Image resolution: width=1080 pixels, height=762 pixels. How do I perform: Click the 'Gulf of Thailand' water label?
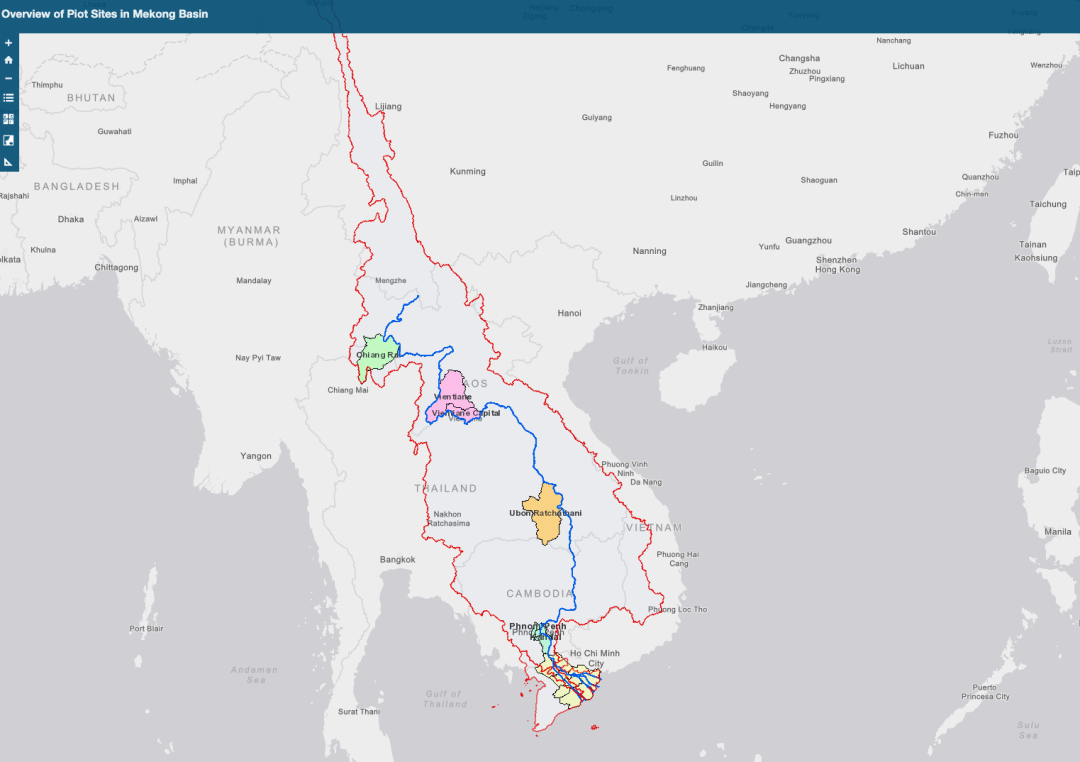(445, 699)
